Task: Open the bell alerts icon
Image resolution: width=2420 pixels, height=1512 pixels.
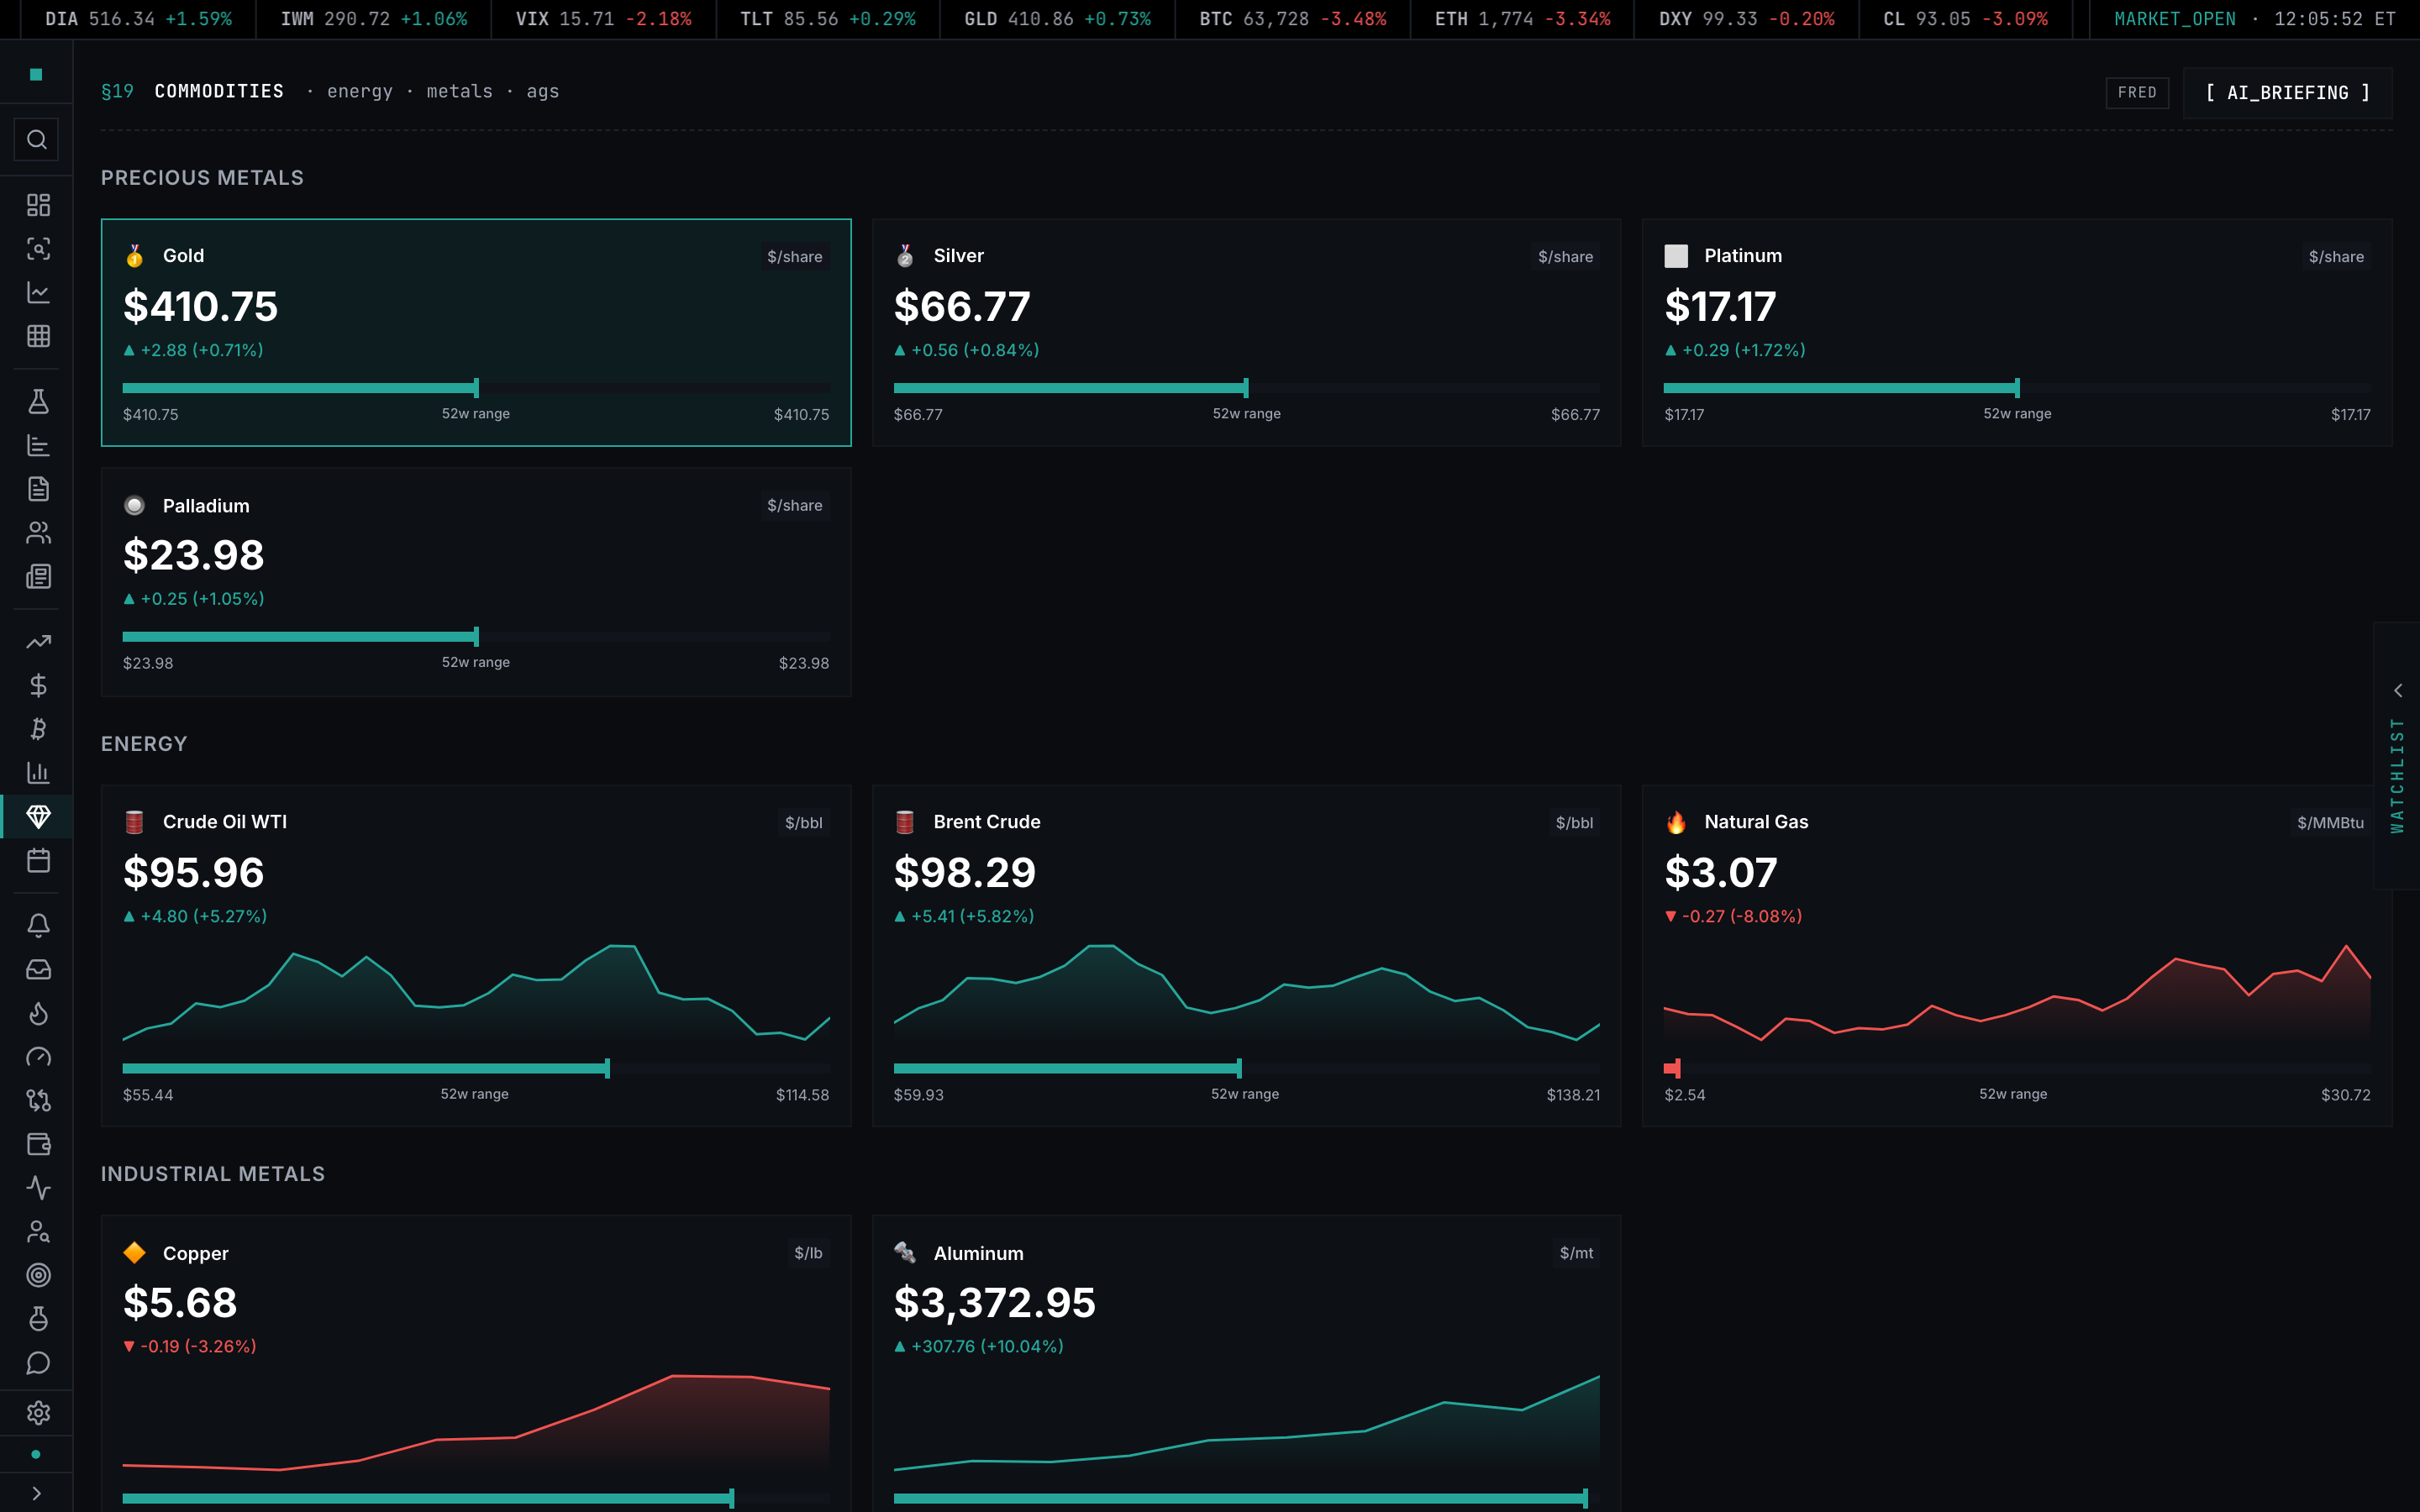Action: coord(38,926)
